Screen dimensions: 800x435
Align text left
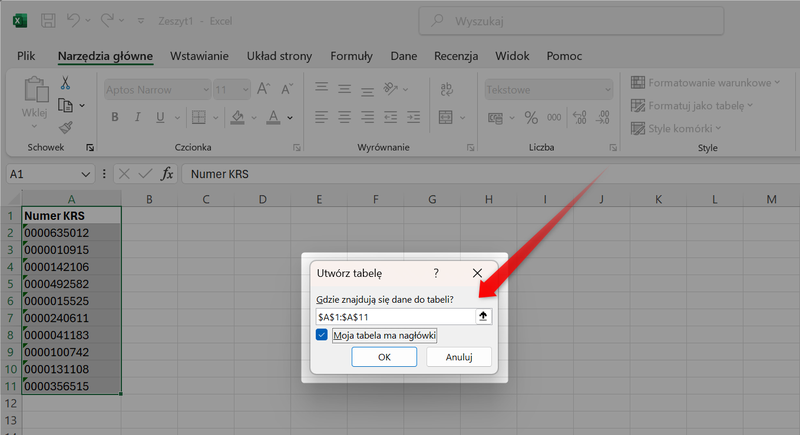[321, 117]
